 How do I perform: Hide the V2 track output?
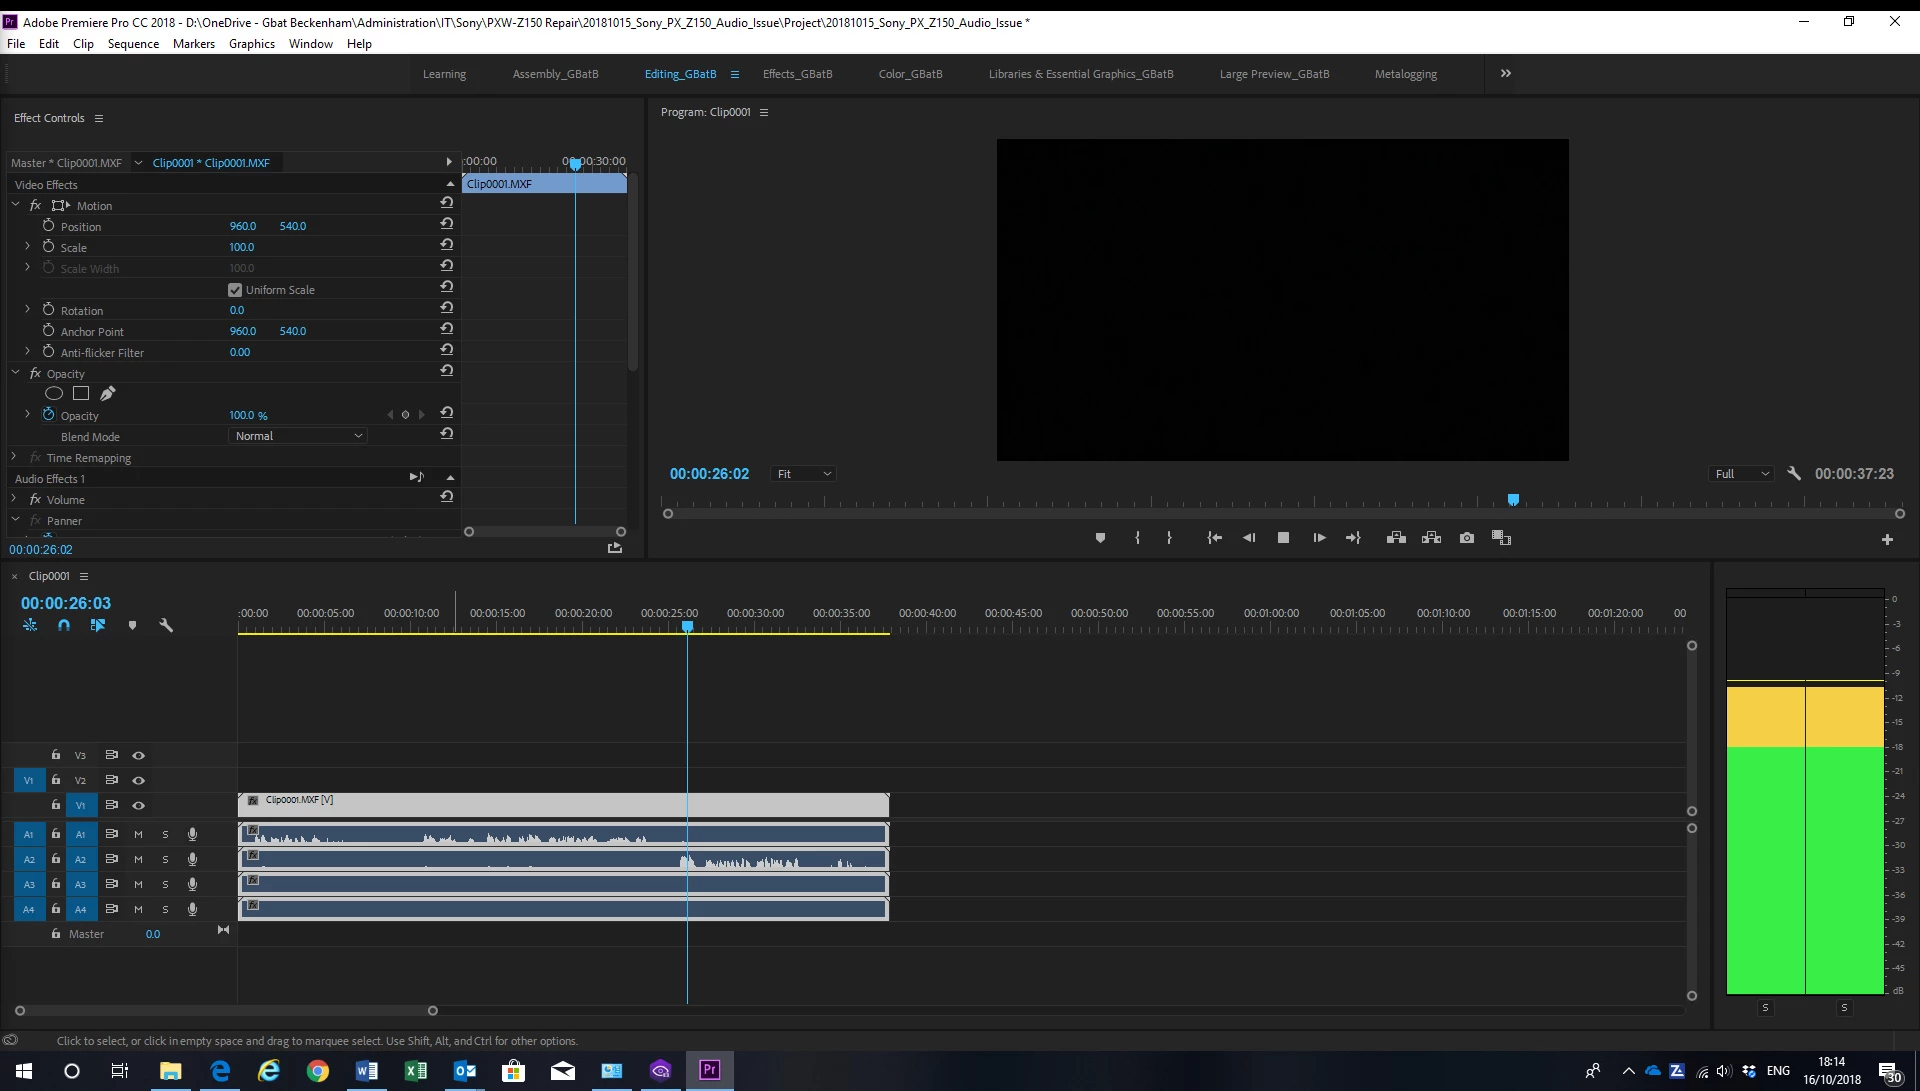(139, 780)
